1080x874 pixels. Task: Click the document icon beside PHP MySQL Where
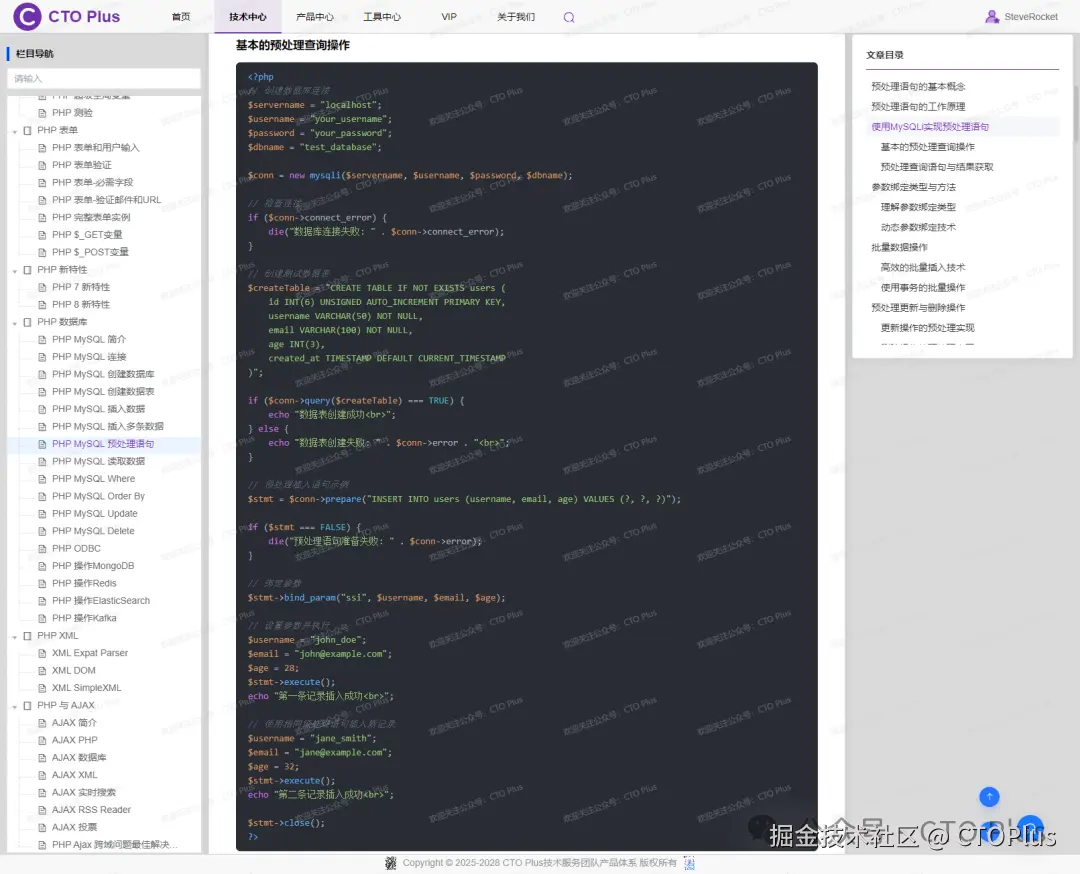tap(43, 479)
